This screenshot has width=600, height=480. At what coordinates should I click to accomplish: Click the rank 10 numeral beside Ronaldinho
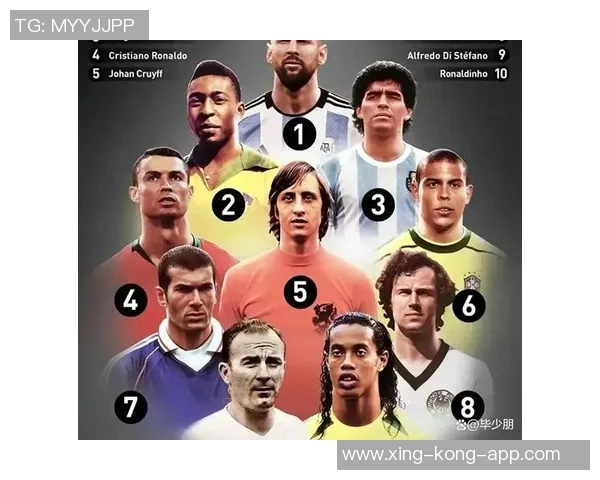pos(501,73)
